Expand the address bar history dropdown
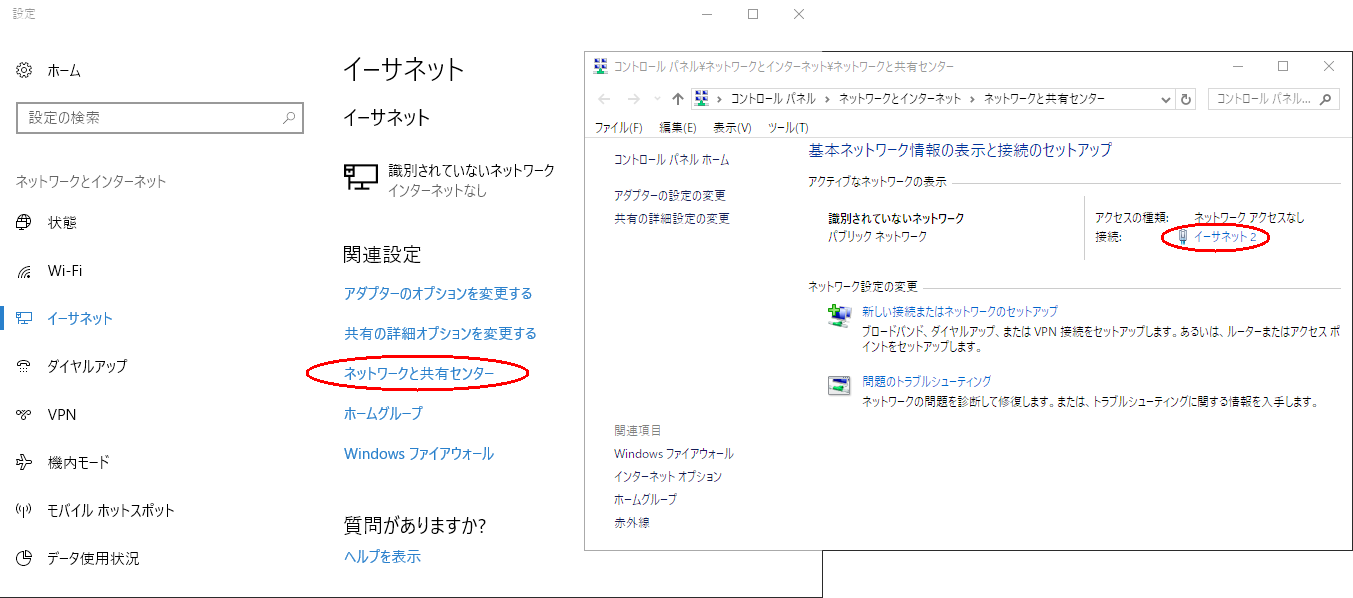 pyautogui.click(x=1166, y=99)
